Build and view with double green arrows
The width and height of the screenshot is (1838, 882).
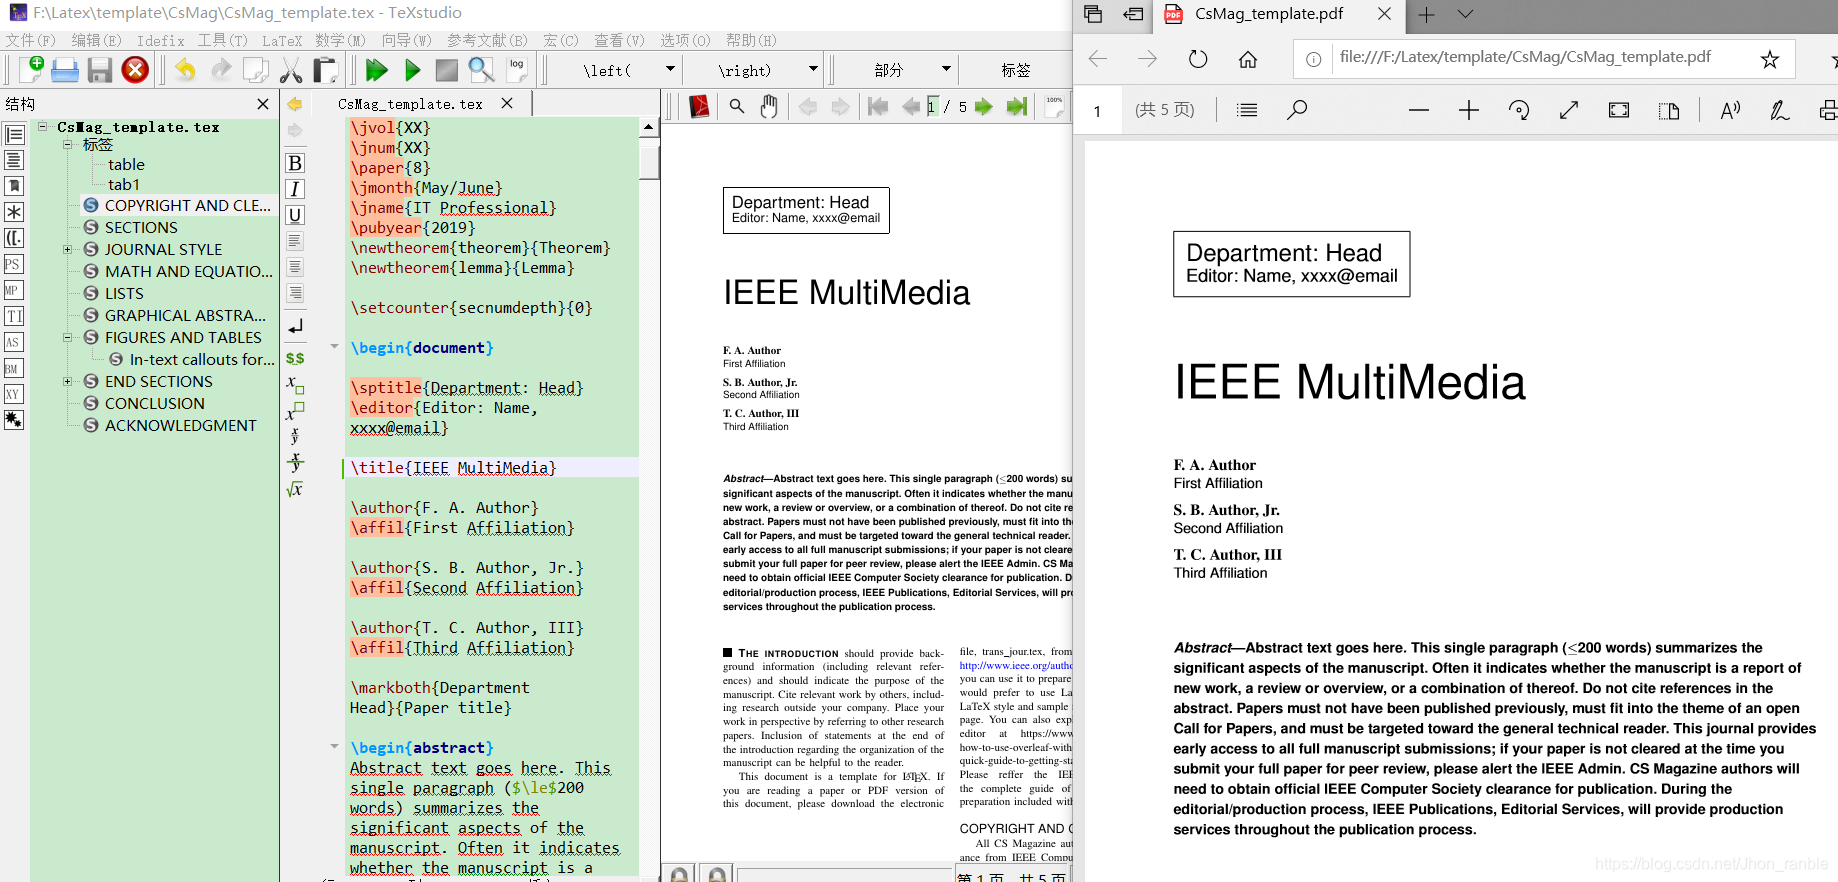pos(376,69)
